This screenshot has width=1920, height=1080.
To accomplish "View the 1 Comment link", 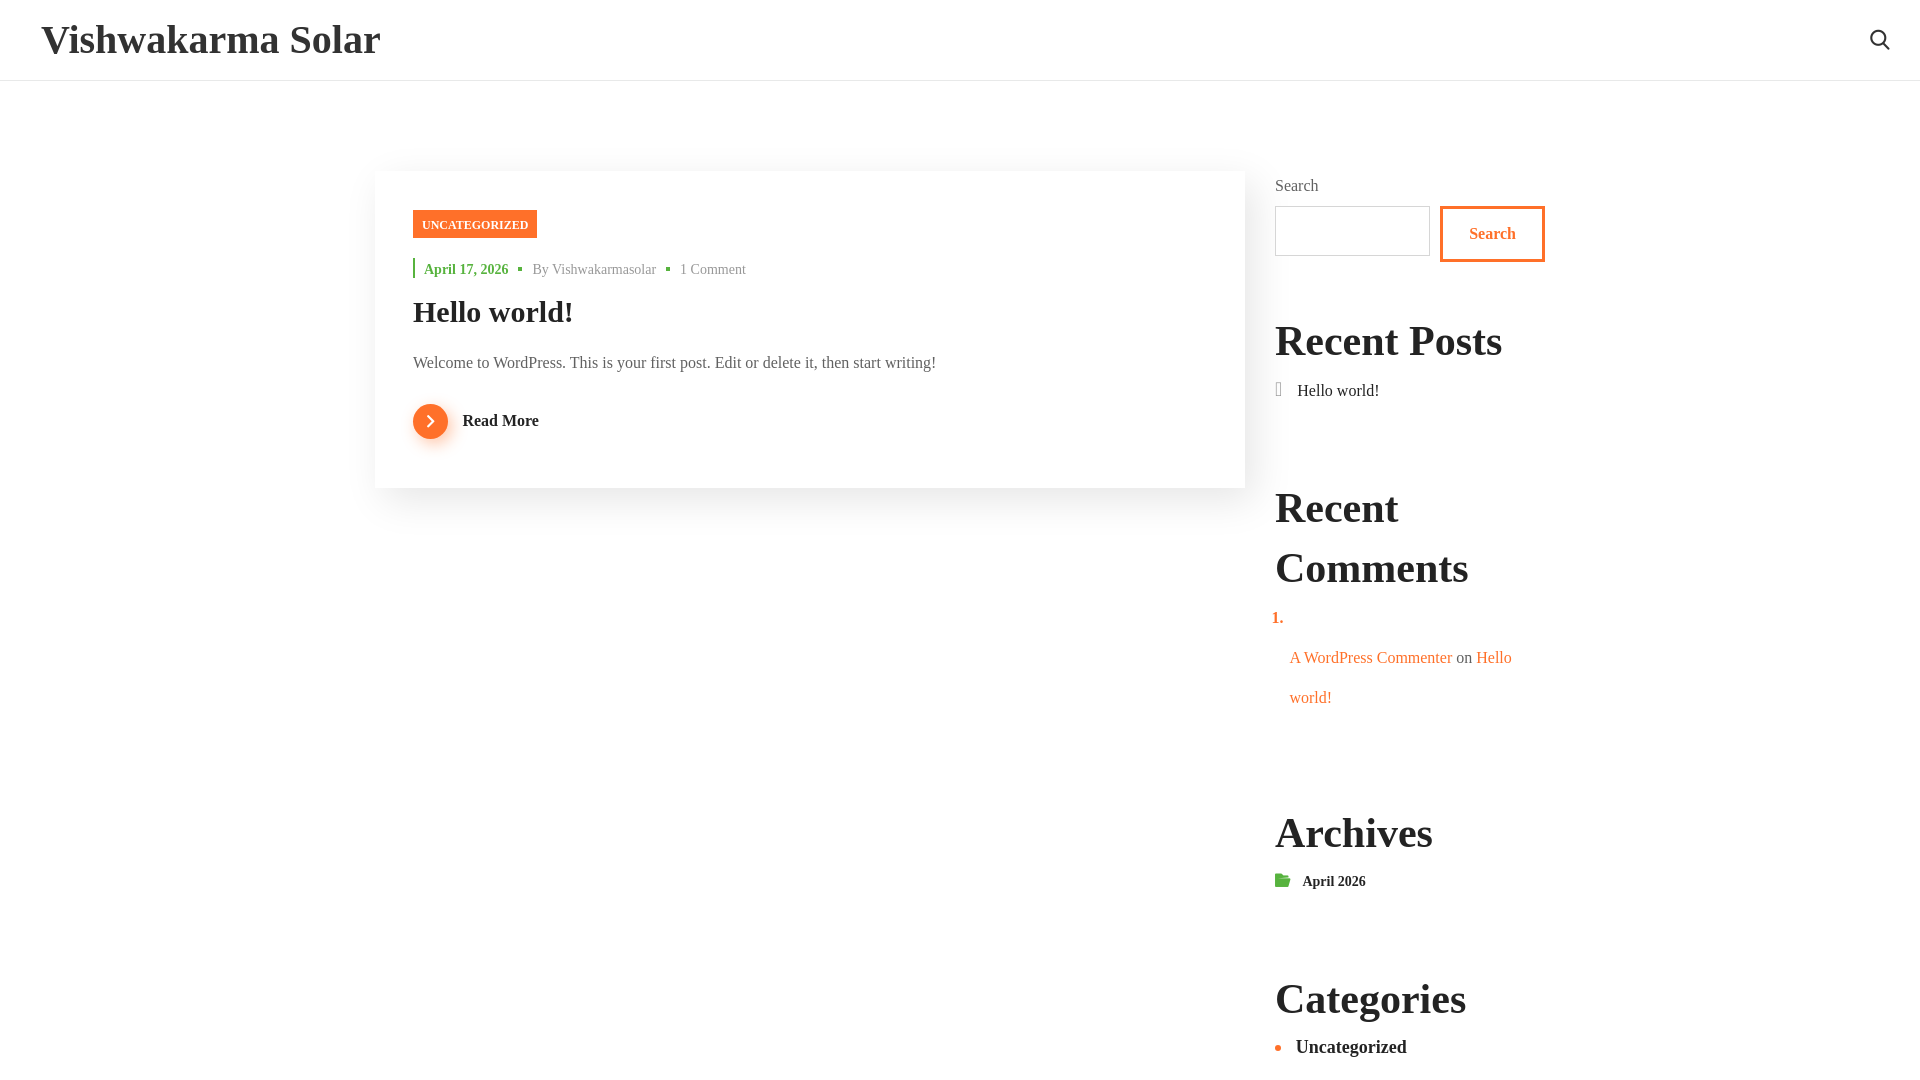I will coord(713,269).
